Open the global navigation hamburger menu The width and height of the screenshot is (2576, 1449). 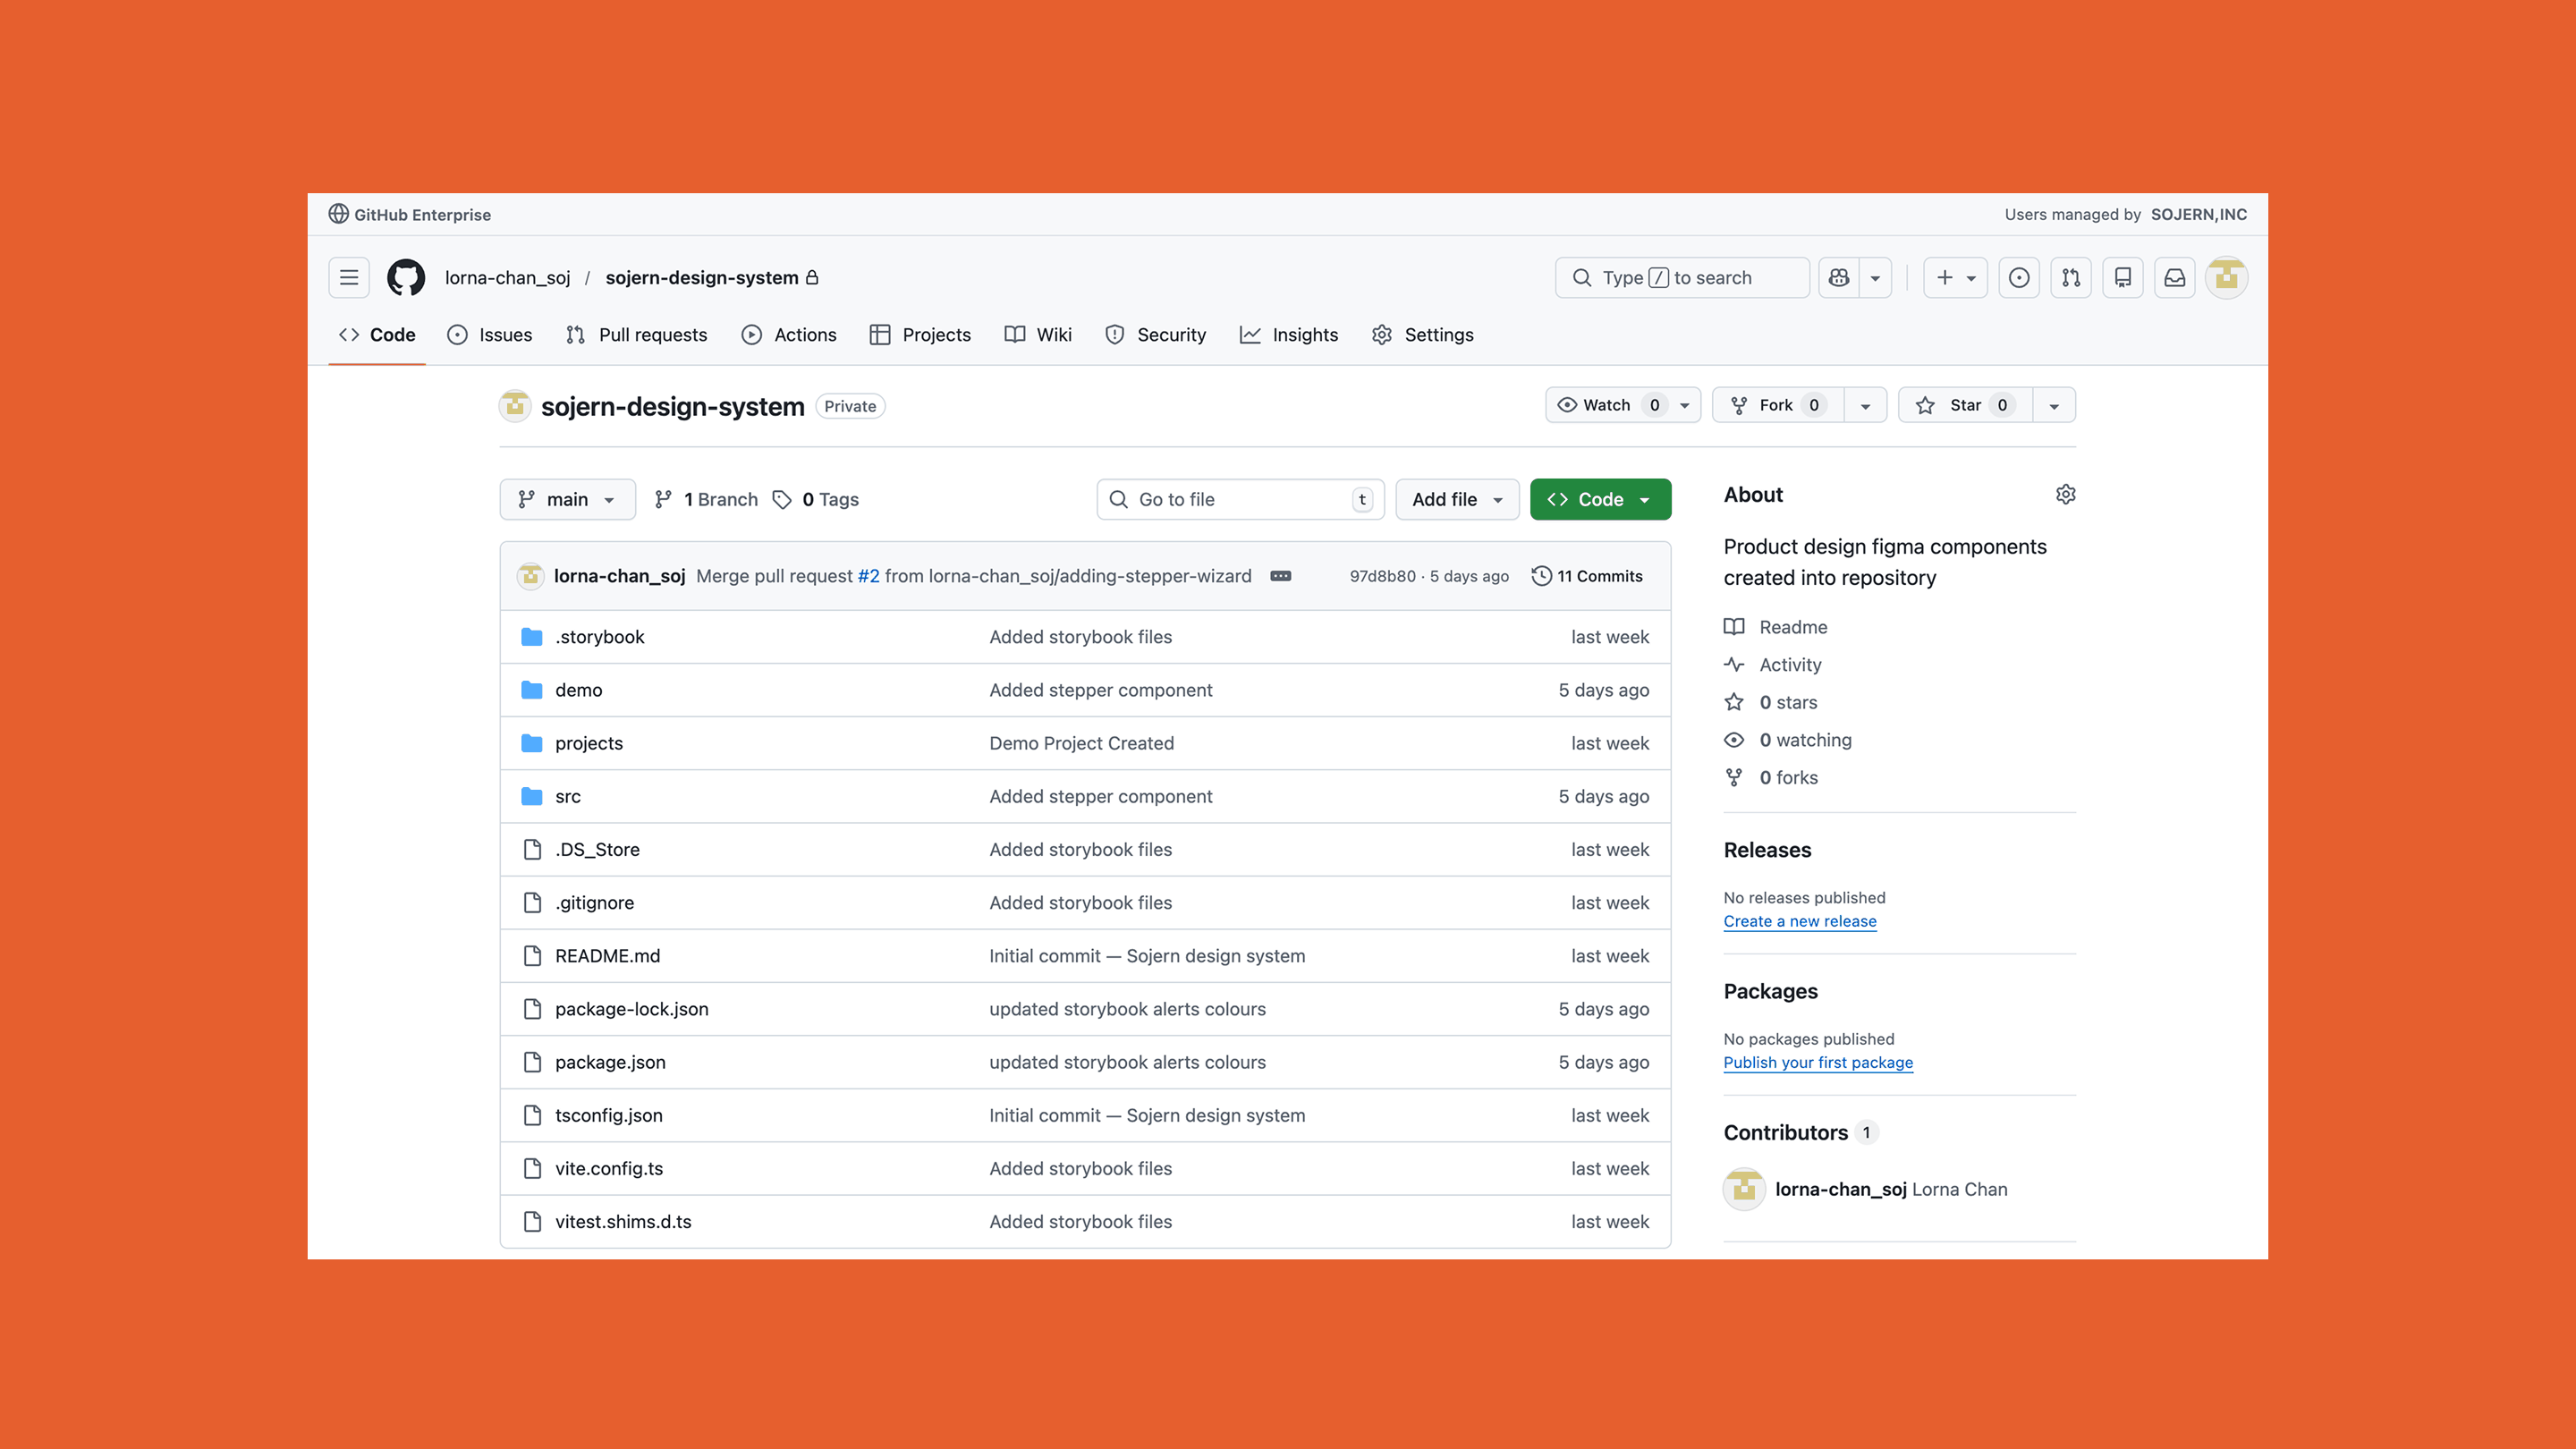point(347,277)
